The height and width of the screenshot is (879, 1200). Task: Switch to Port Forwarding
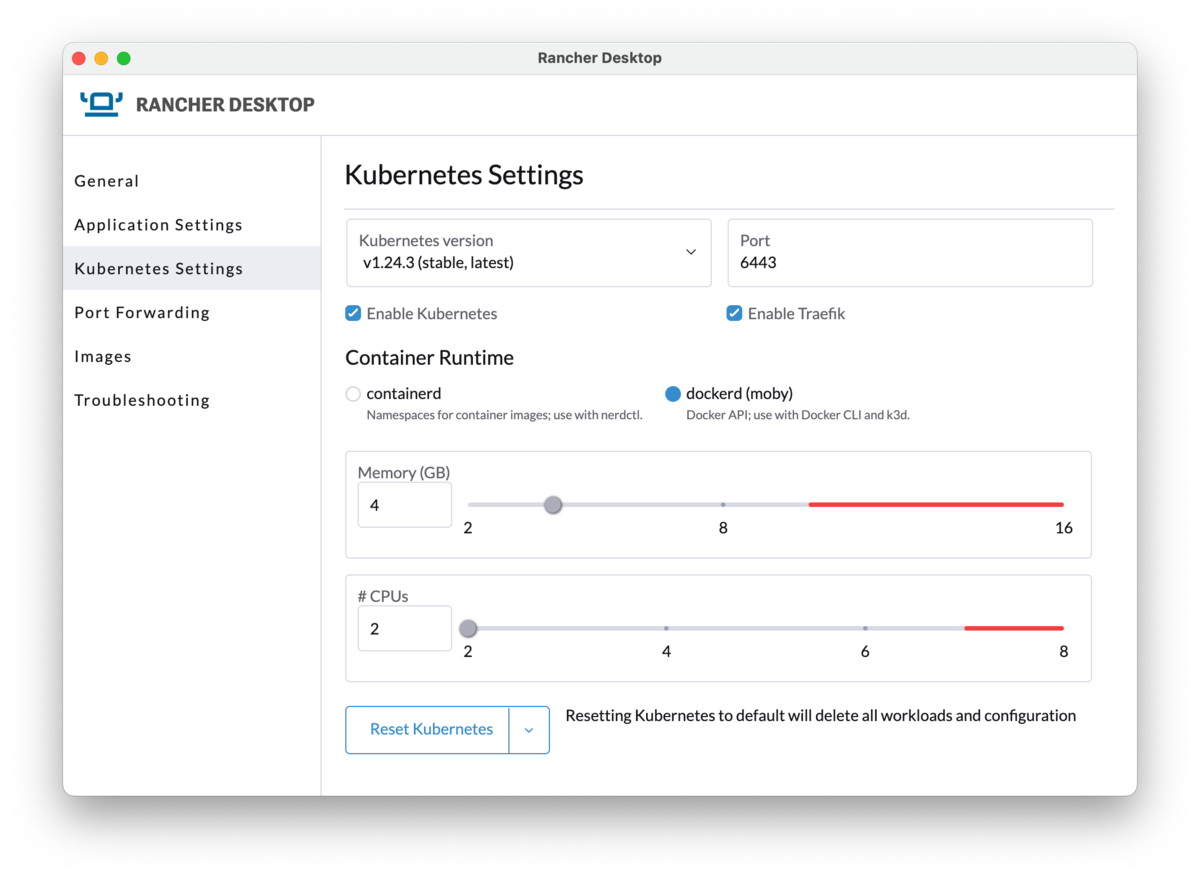click(x=142, y=312)
